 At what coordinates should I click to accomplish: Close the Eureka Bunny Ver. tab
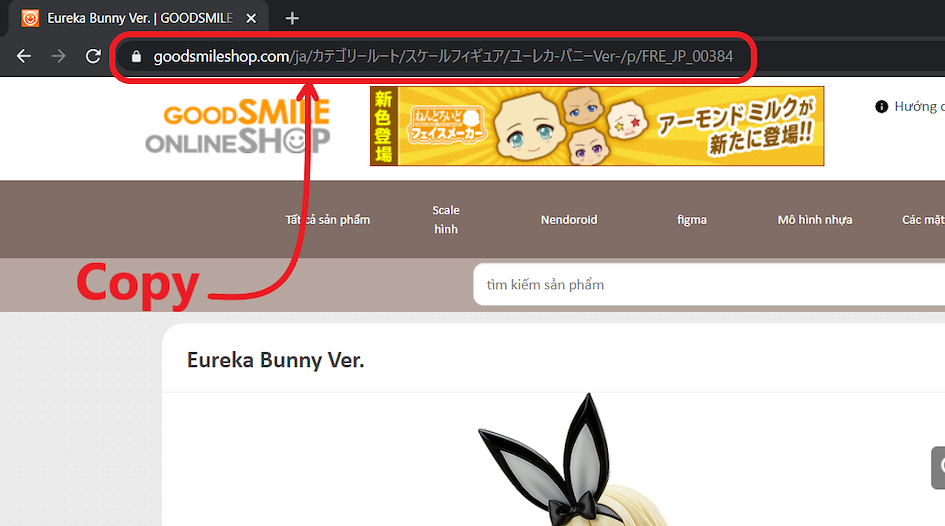(x=251, y=19)
